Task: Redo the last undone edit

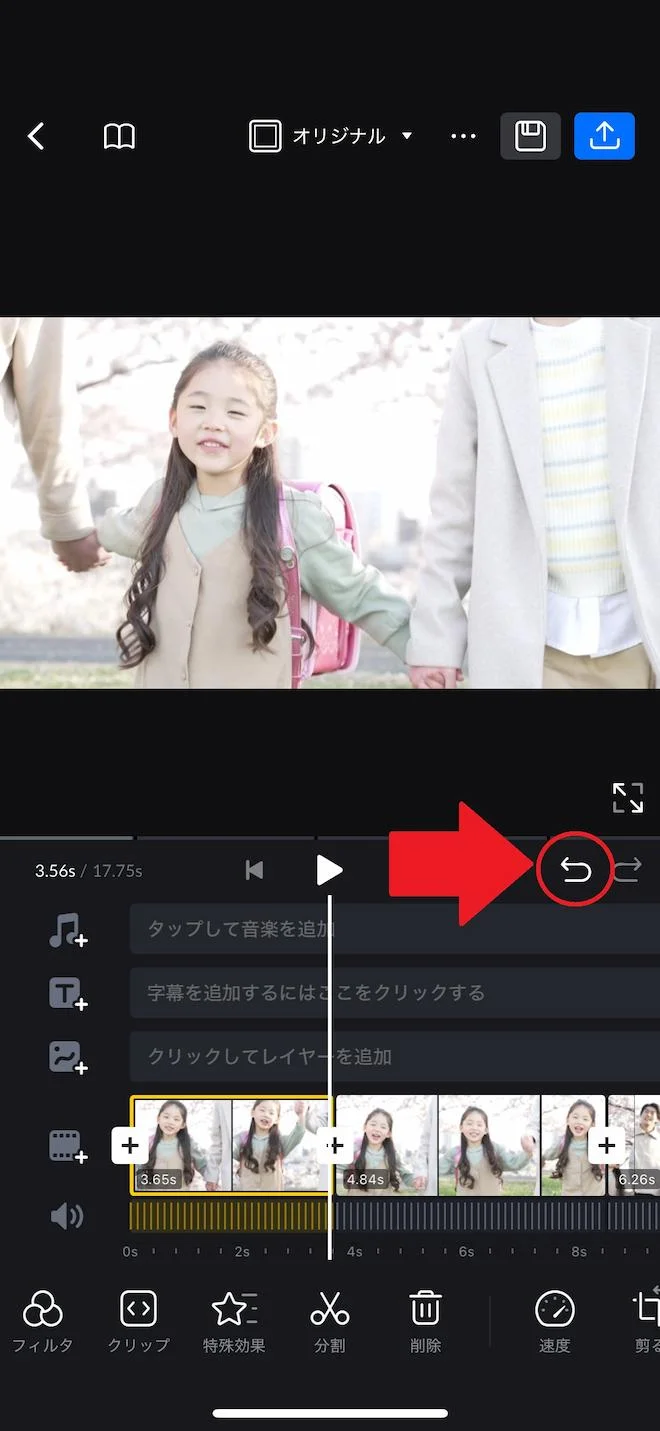Action: (627, 871)
